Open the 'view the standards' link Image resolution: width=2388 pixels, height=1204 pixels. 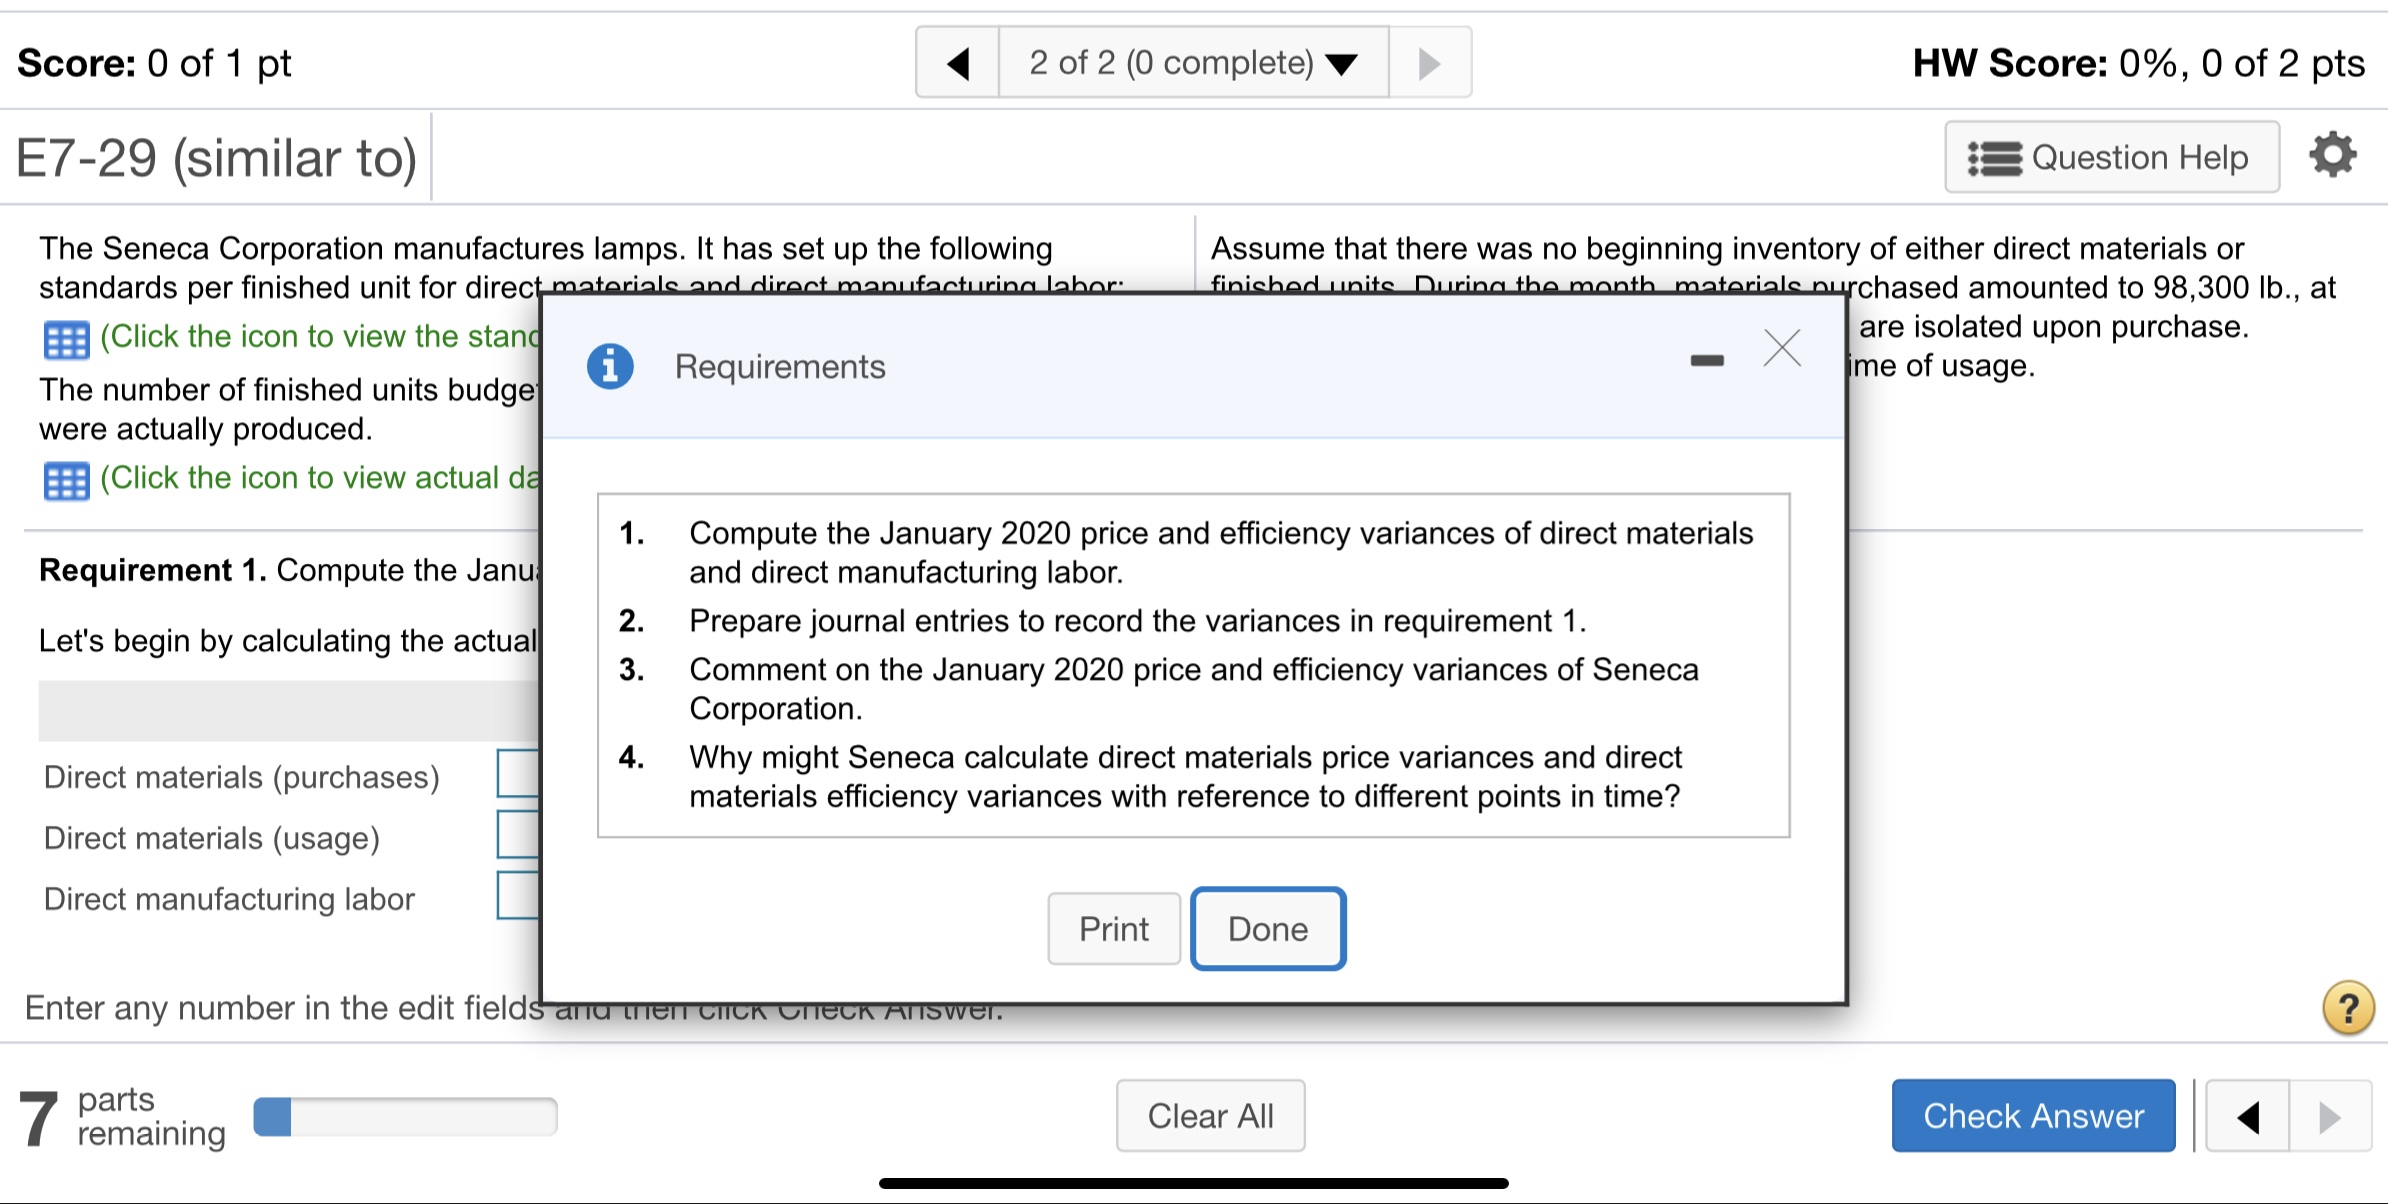(x=320, y=337)
